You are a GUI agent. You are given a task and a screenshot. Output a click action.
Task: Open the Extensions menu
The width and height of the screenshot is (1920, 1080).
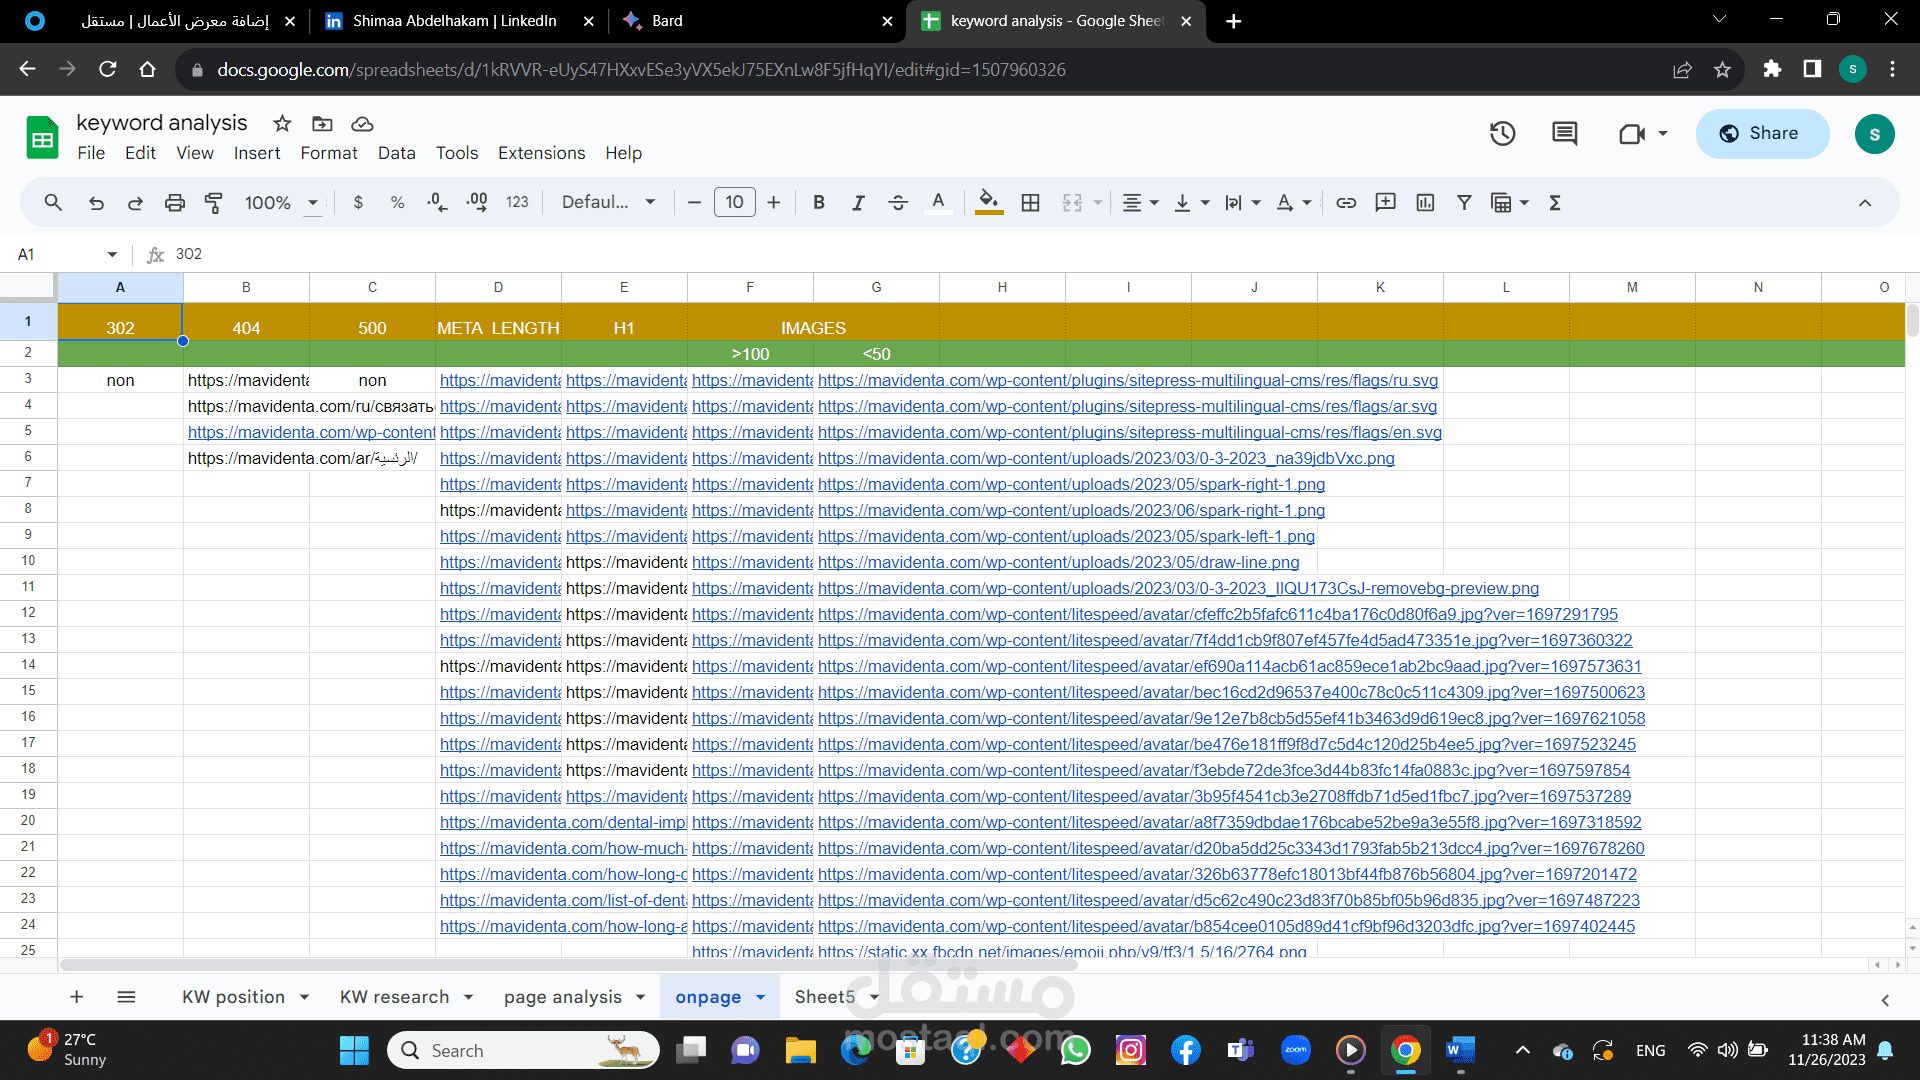tap(541, 153)
